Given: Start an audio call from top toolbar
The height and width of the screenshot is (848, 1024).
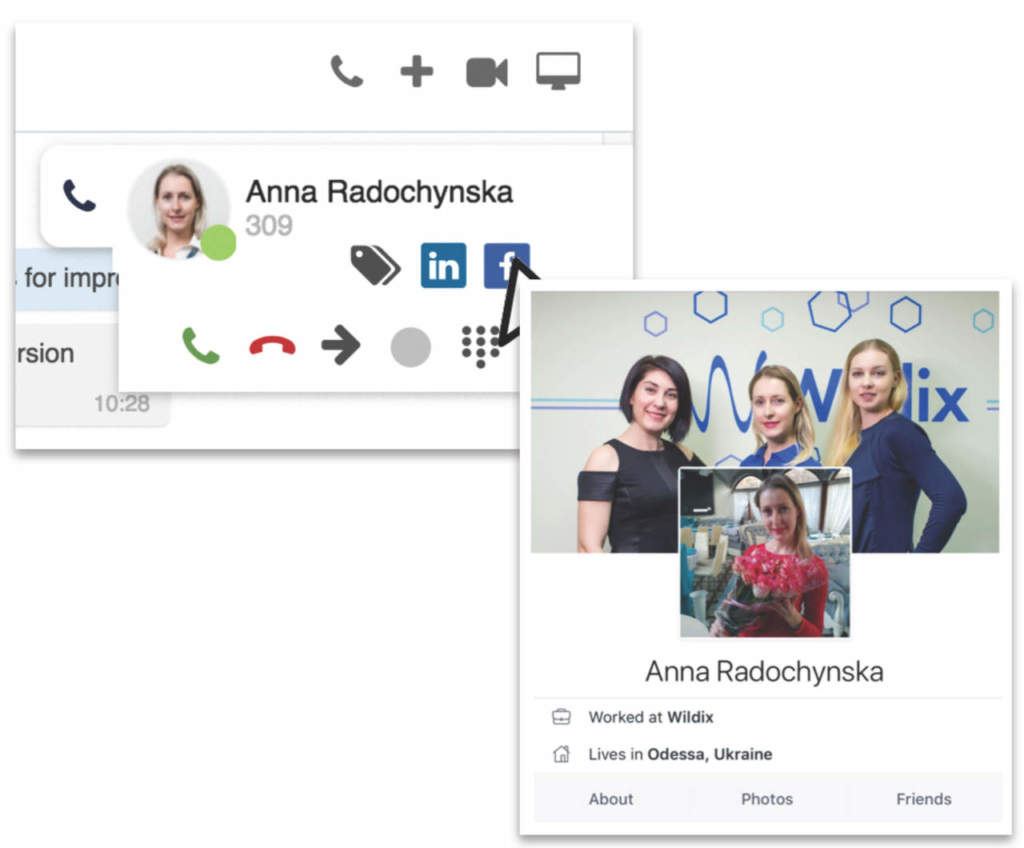Looking at the screenshot, I should click(347, 71).
